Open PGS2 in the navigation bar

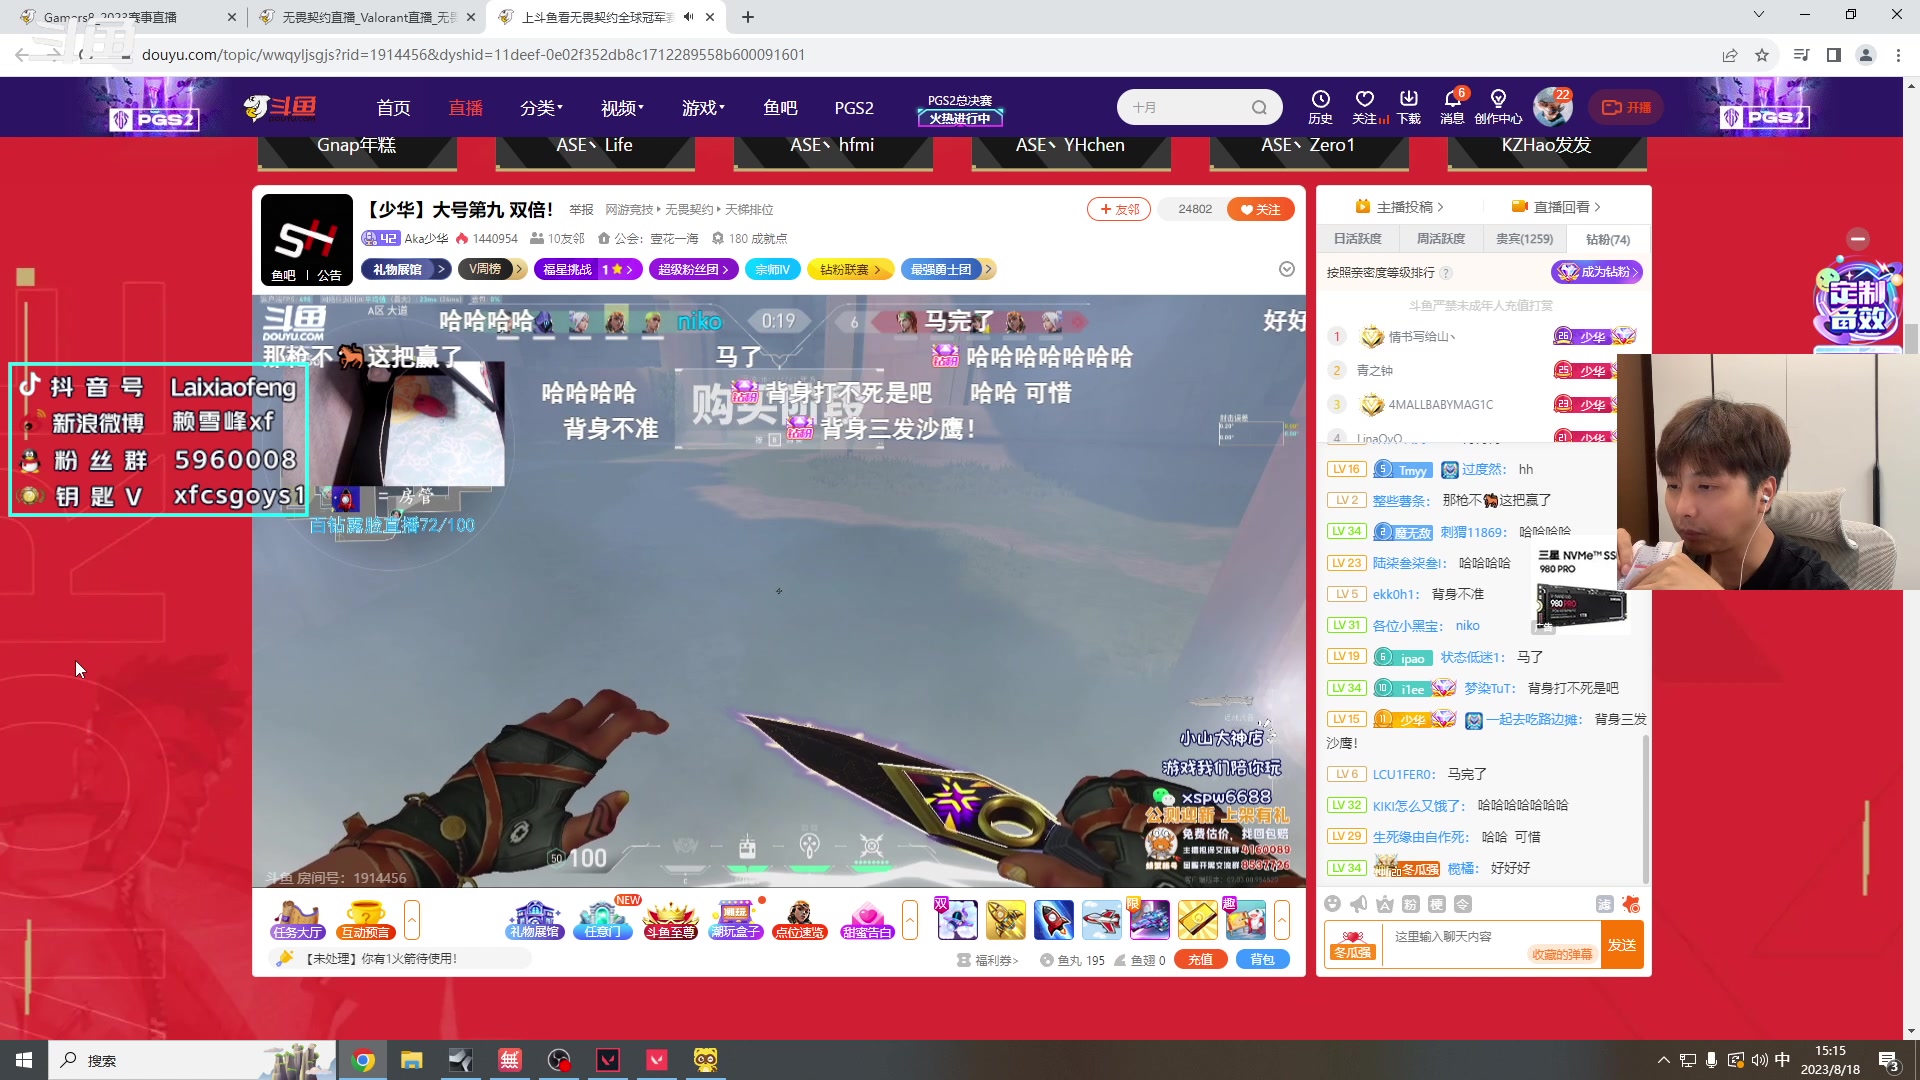(x=854, y=107)
